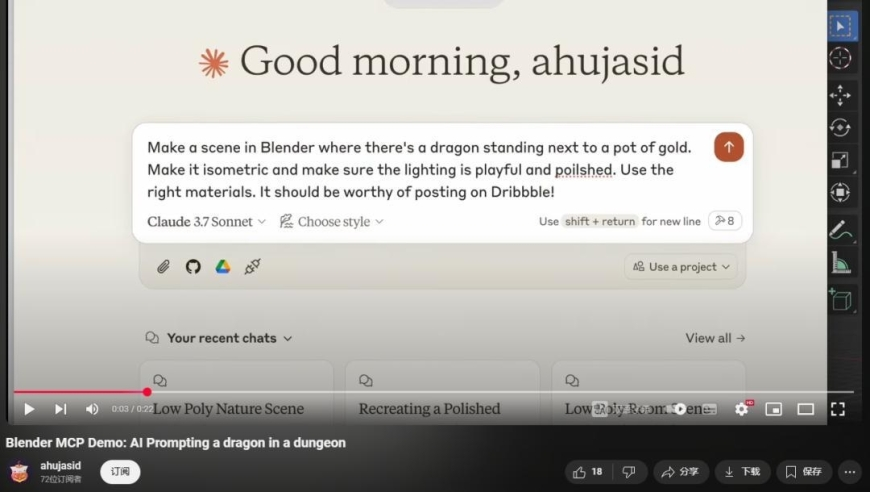This screenshot has width=870, height=492.
Task: Select Blender's Transform tool
Action: 841,192
